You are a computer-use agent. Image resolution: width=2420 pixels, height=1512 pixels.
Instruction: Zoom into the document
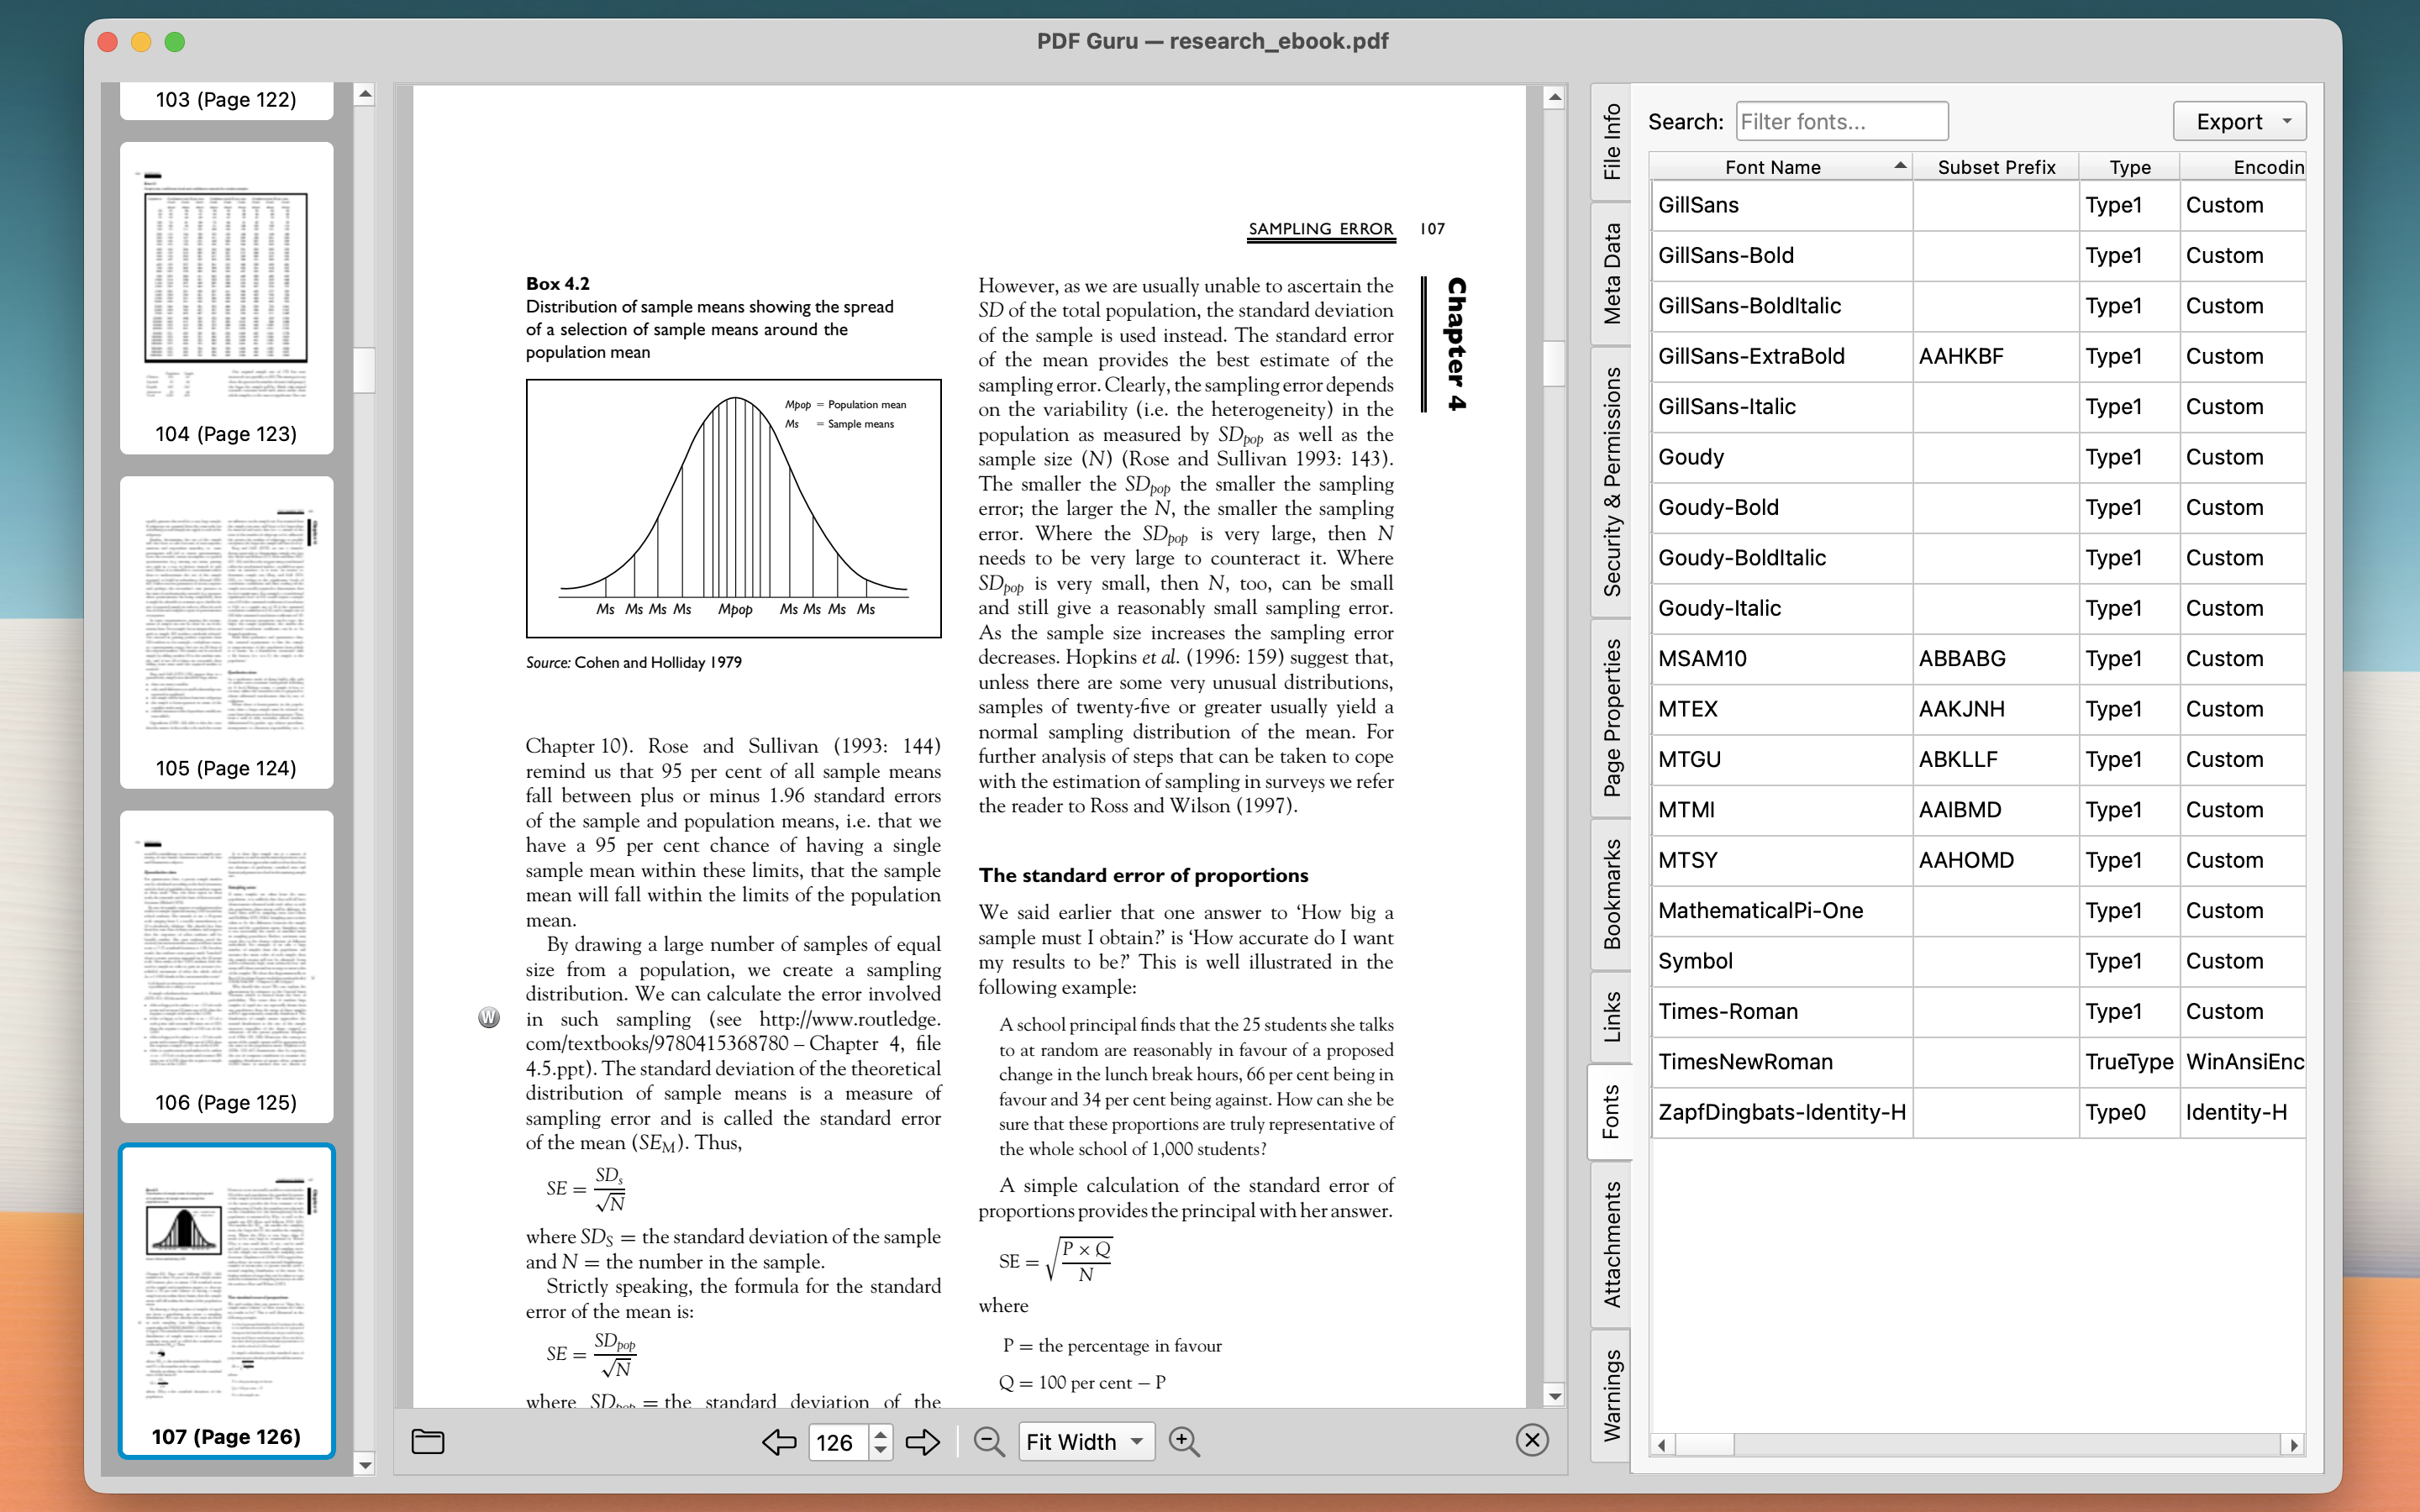click(1184, 1441)
